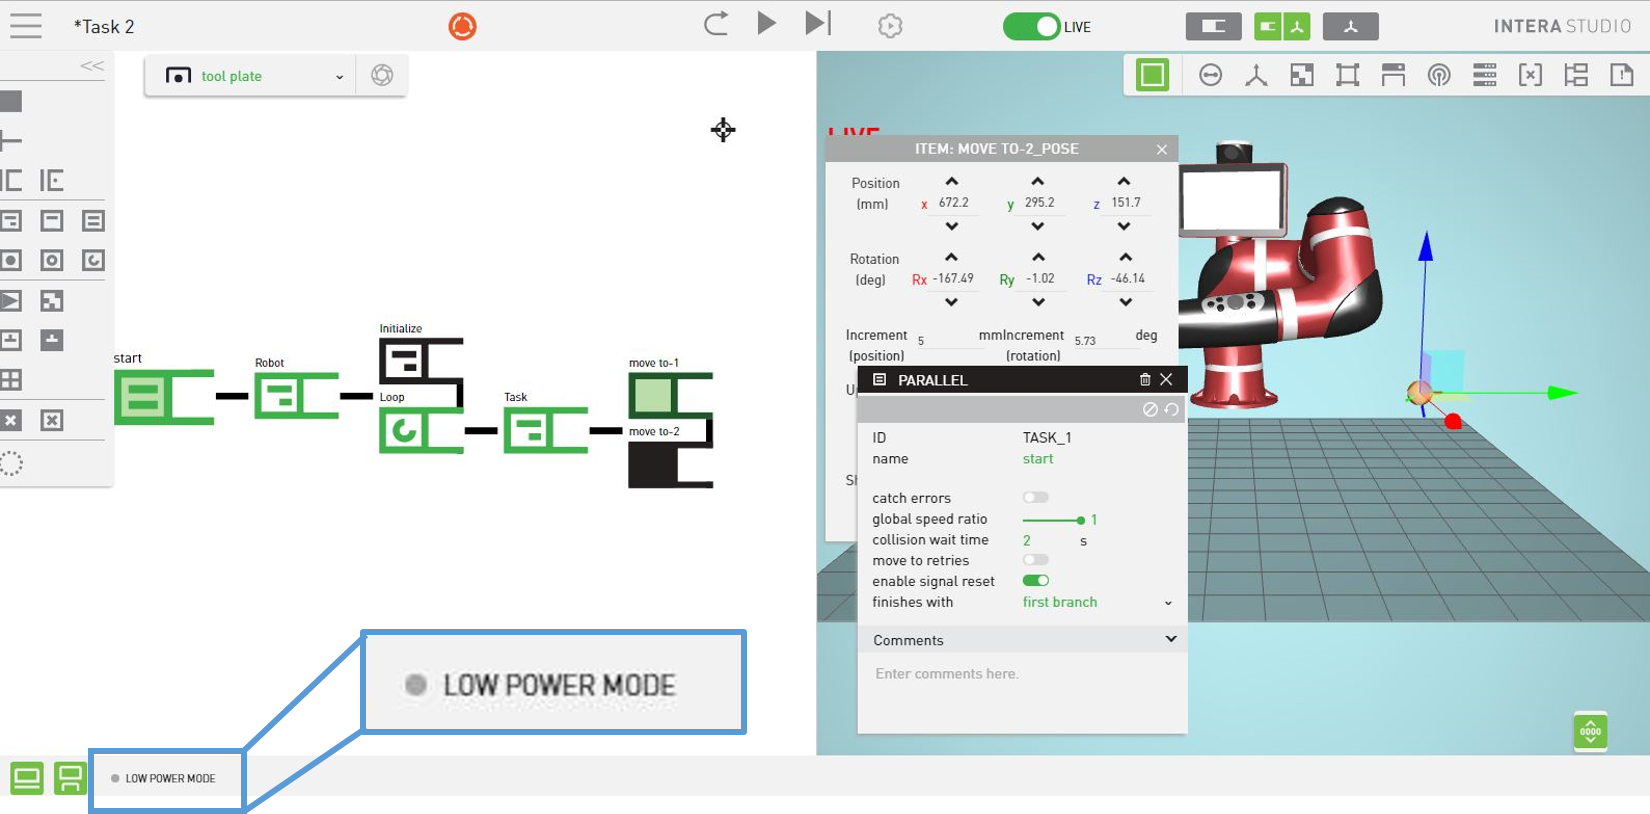Decrease the Rz rotation value
Screen dimensions: 1650x814
tap(1126, 302)
